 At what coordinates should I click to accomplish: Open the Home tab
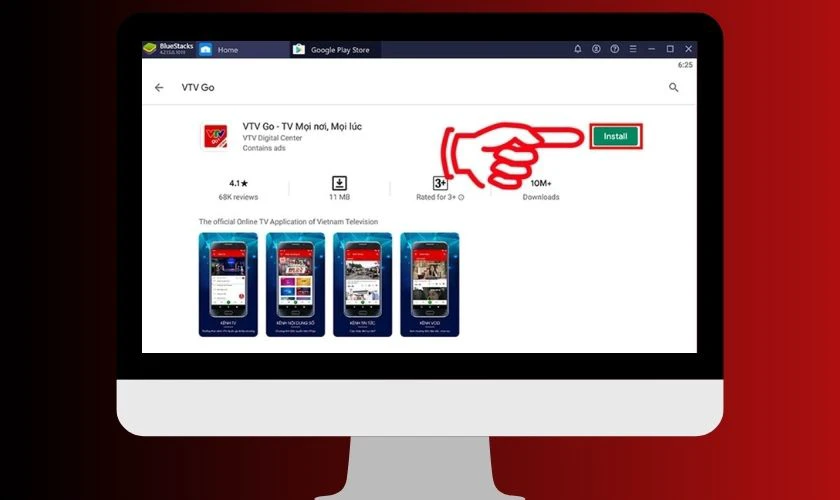click(243, 49)
